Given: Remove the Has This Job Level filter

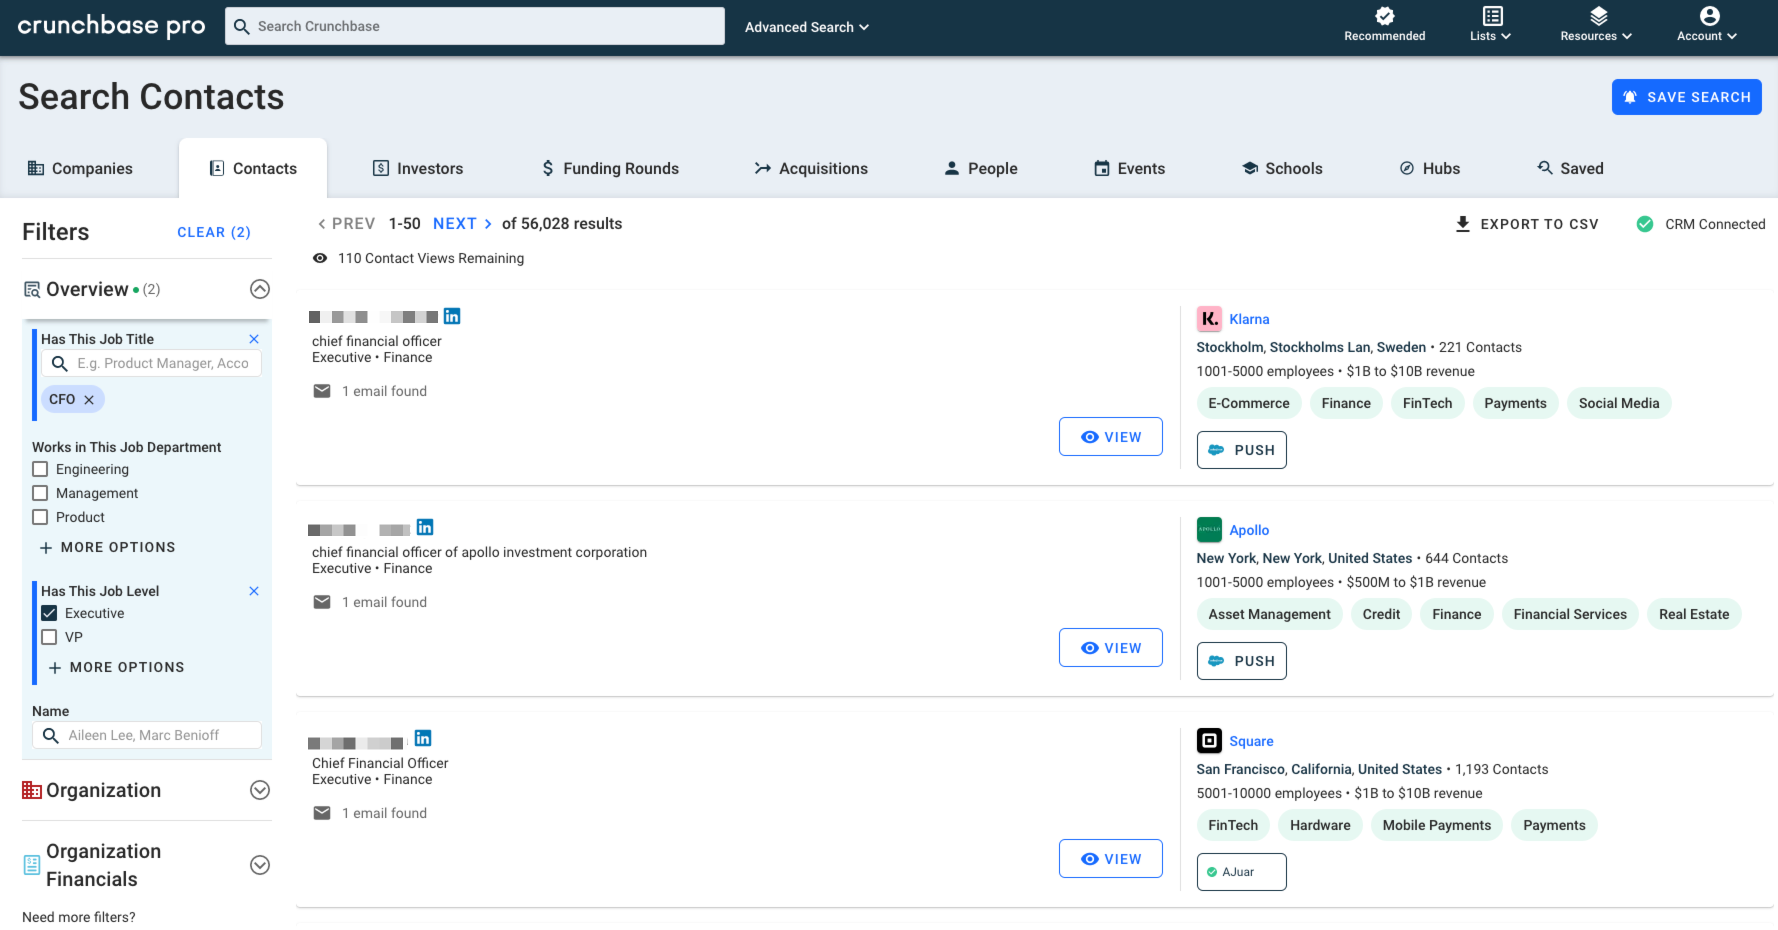Looking at the screenshot, I should tap(254, 591).
